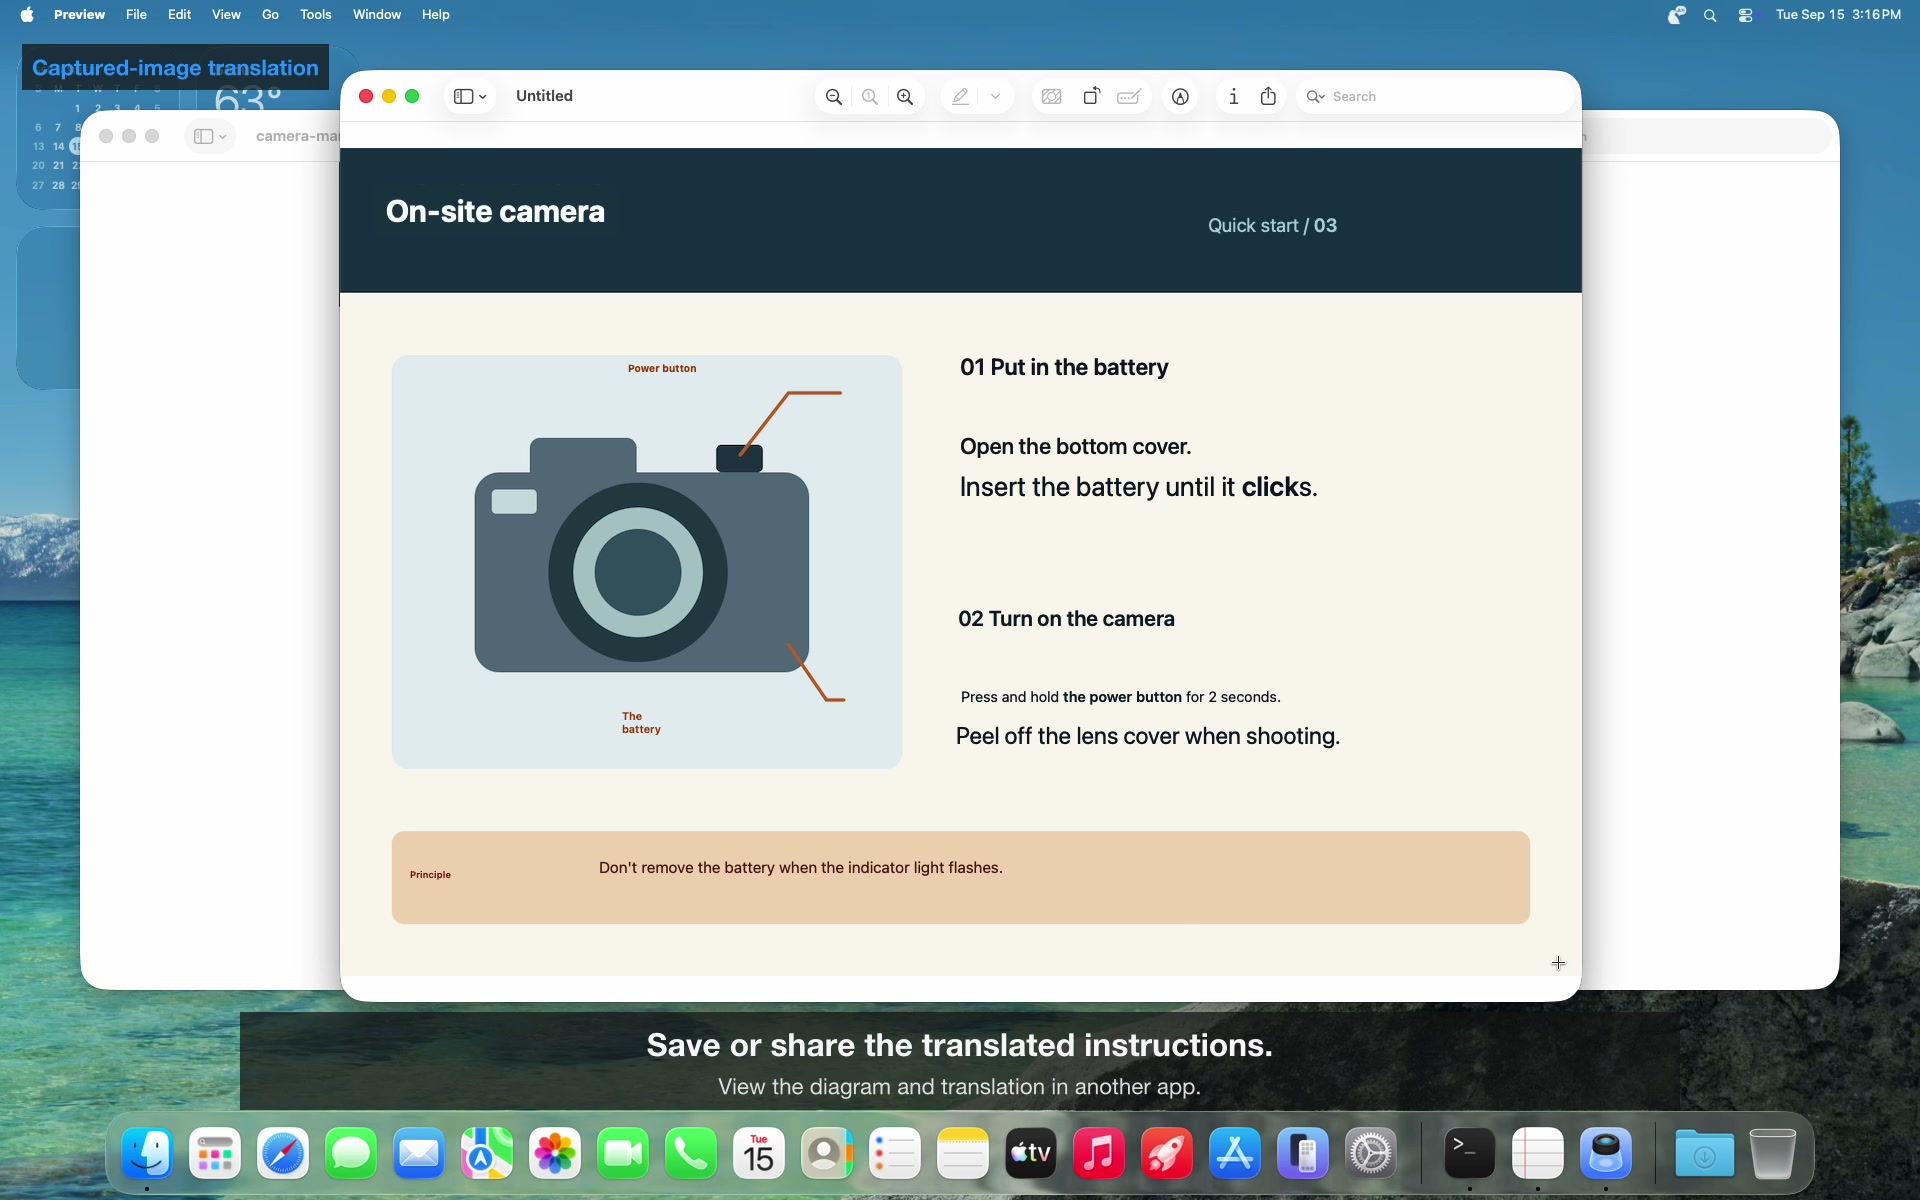1920x1200 pixels.
Task: Open Terminal from the Dock
Action: click(1470, 1155)
